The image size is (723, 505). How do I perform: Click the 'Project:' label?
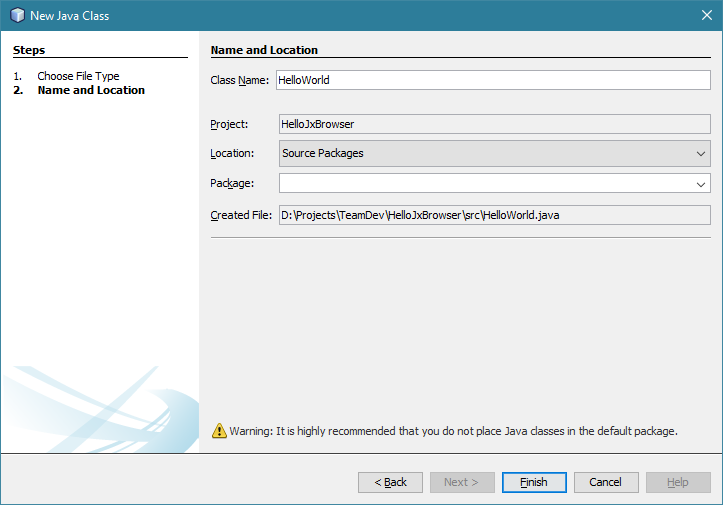tap(229, 125)
